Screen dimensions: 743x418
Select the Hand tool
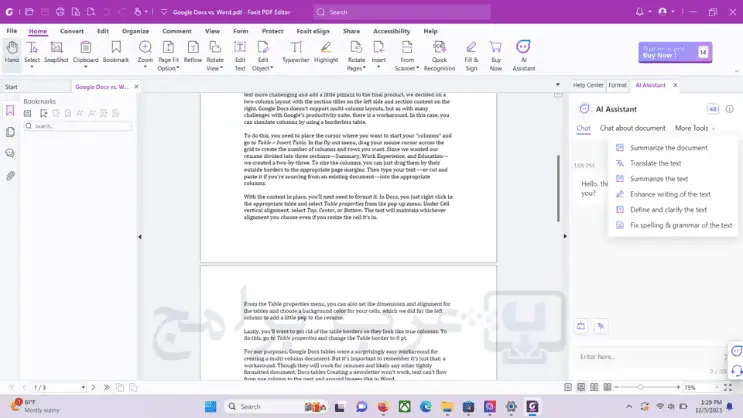12,52
